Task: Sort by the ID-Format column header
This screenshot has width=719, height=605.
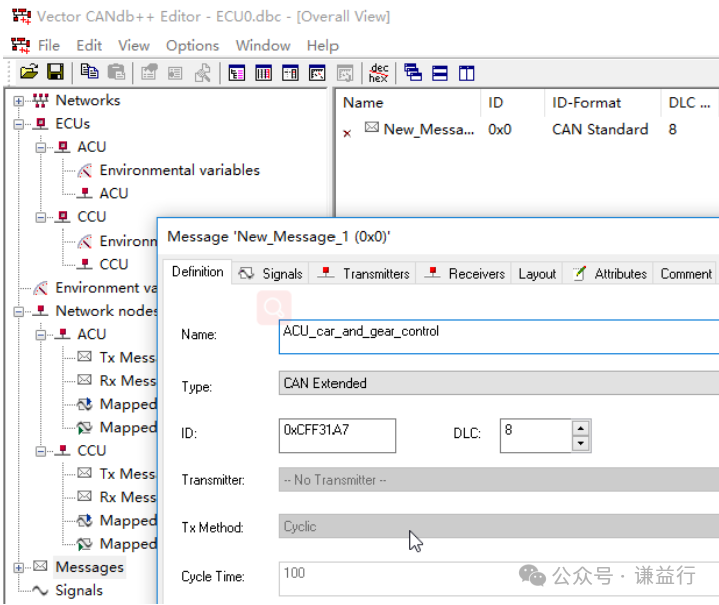Action: tap(603, 103)
